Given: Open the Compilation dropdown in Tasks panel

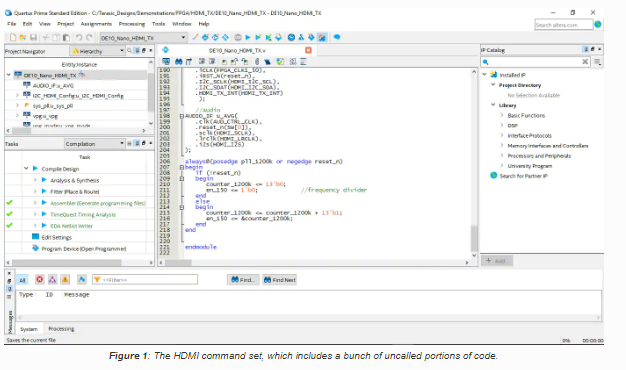Looking at the screenshot, I should pos(95,144).
